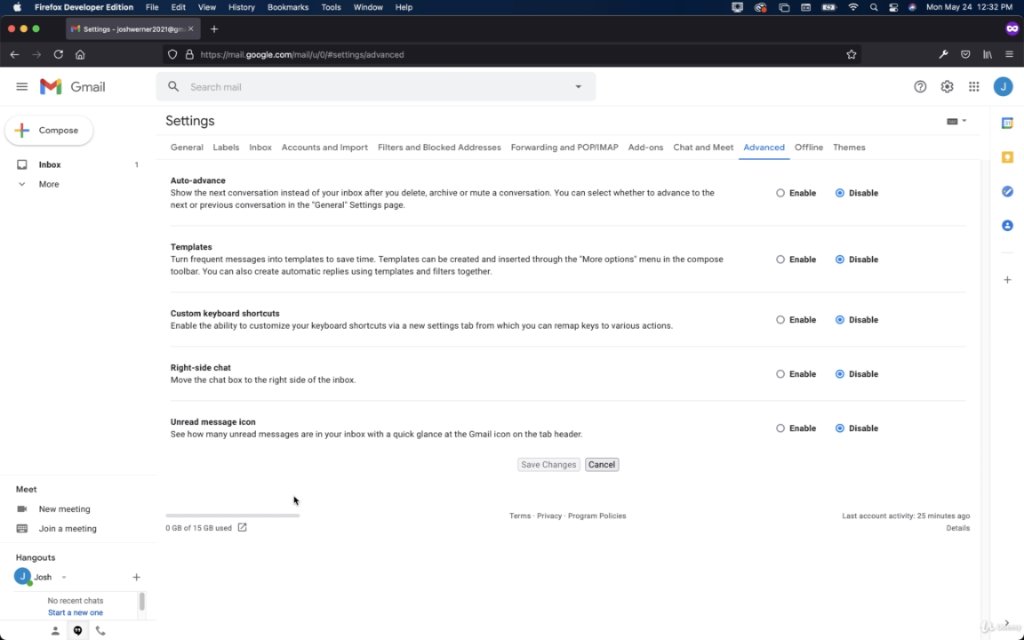Open the Calendar side panel icon
The image size is (1024, 640).
coord(1007,123)
